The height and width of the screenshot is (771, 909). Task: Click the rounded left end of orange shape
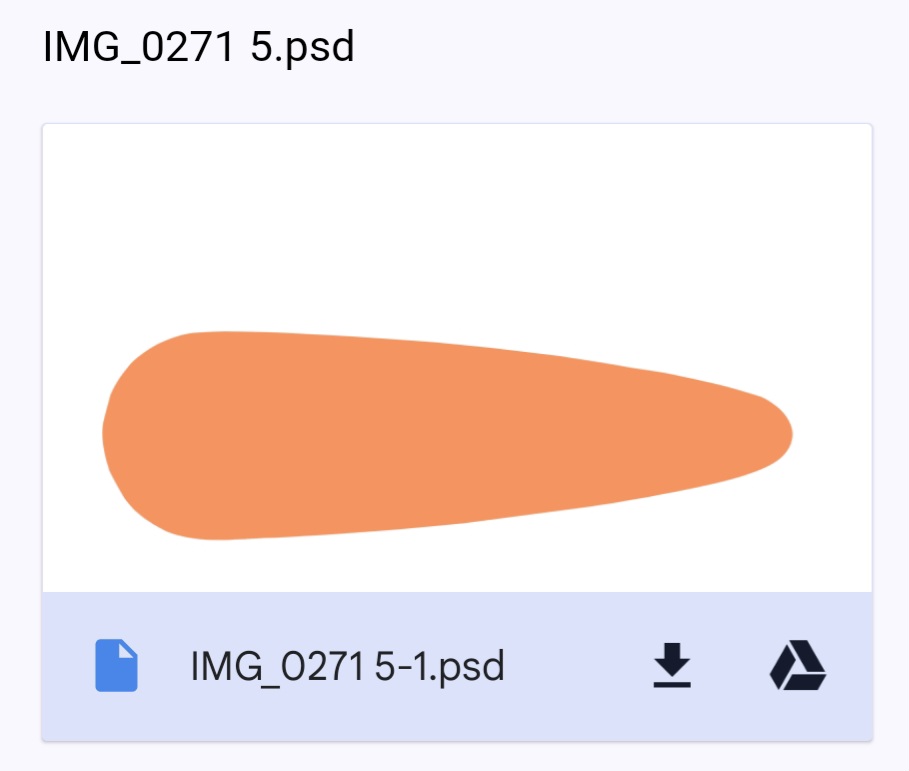coord(133,435)
